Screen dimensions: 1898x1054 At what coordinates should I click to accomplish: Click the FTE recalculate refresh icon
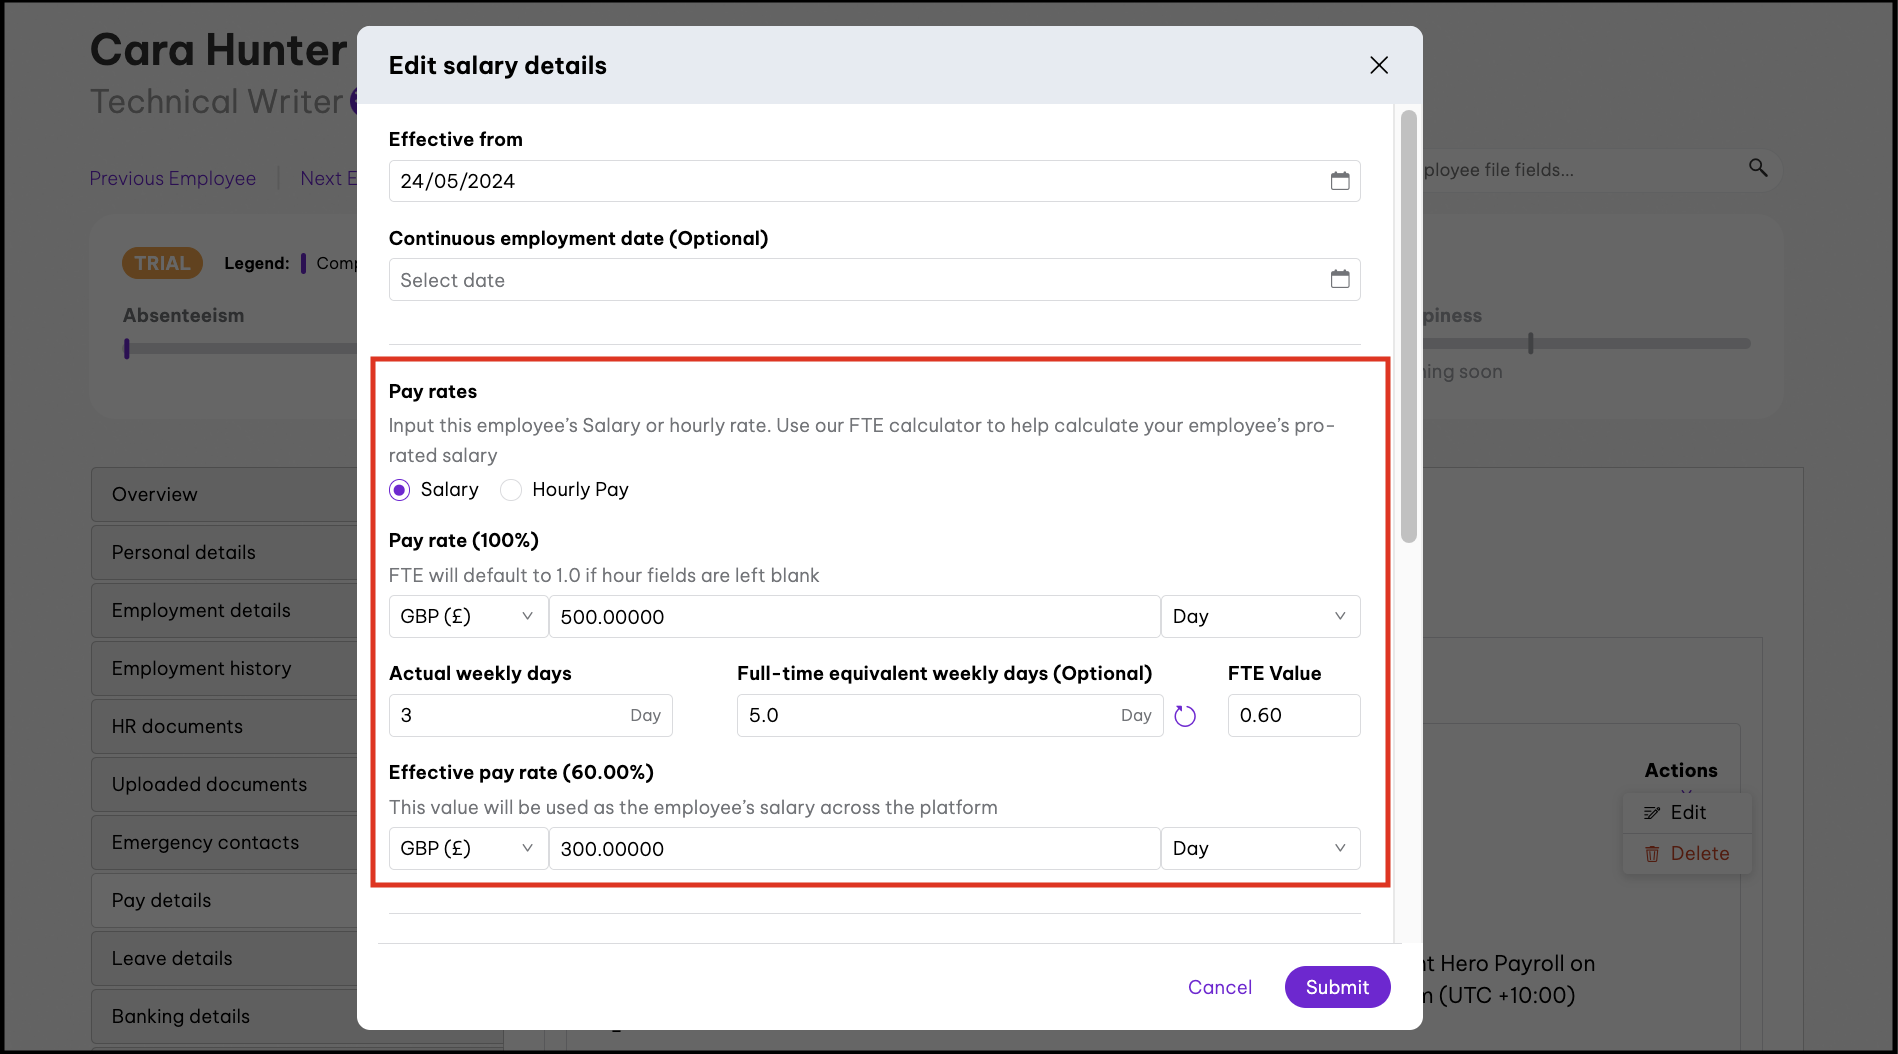1185,716
